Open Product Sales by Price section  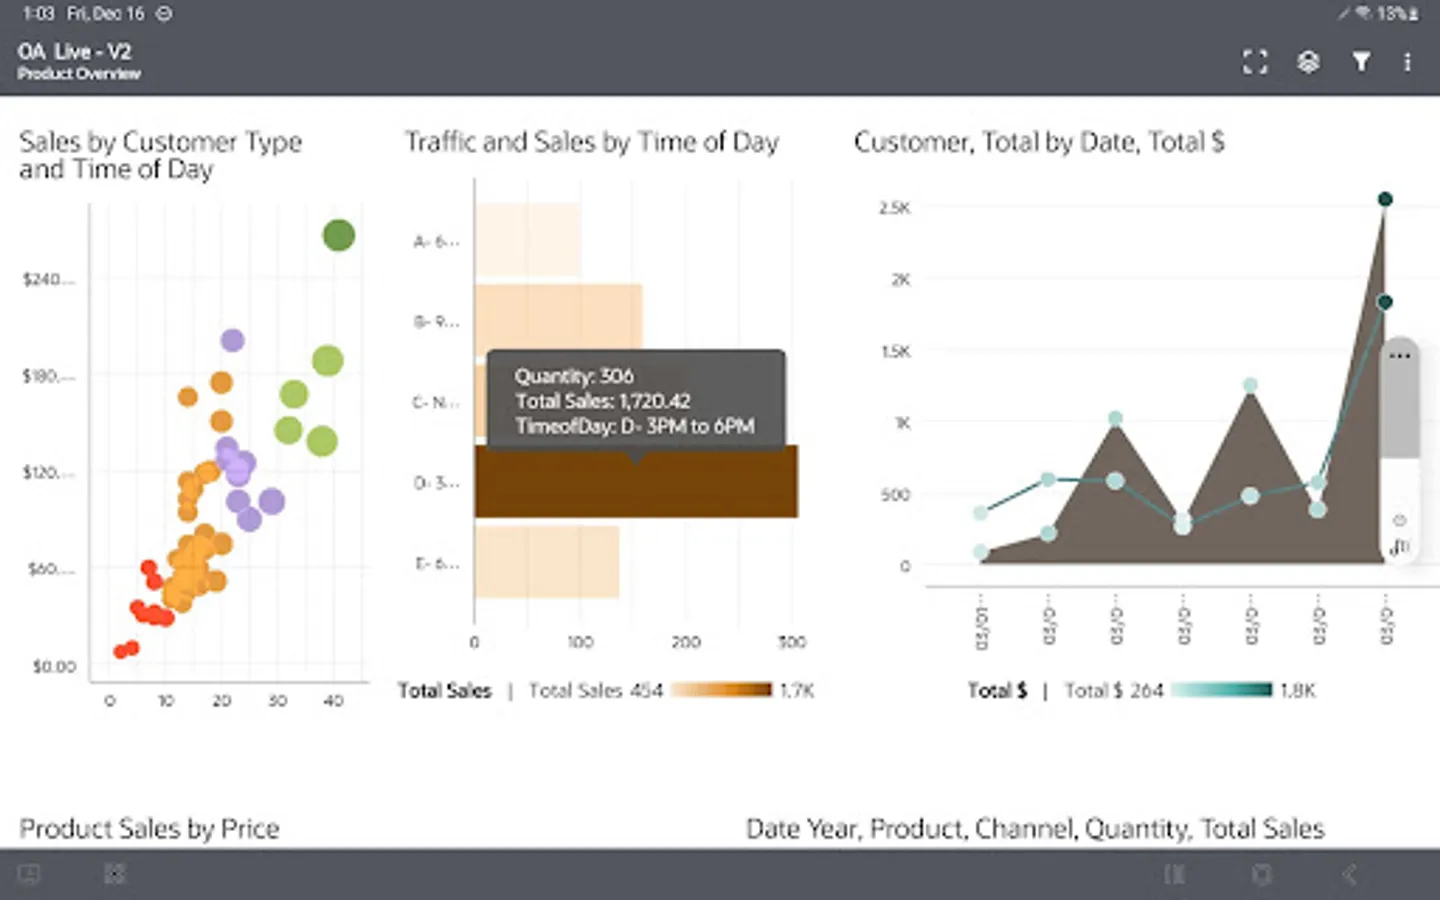pos(149,828)
